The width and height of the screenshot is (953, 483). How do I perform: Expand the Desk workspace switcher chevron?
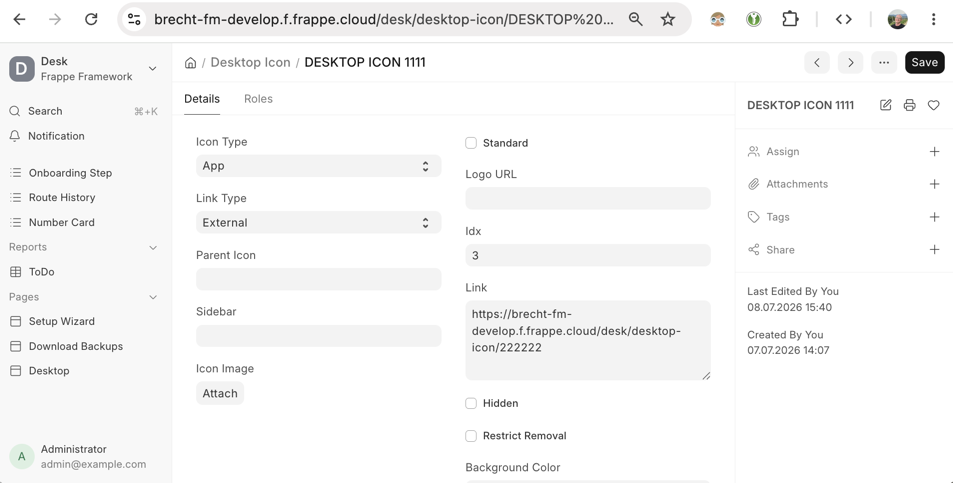153,69
